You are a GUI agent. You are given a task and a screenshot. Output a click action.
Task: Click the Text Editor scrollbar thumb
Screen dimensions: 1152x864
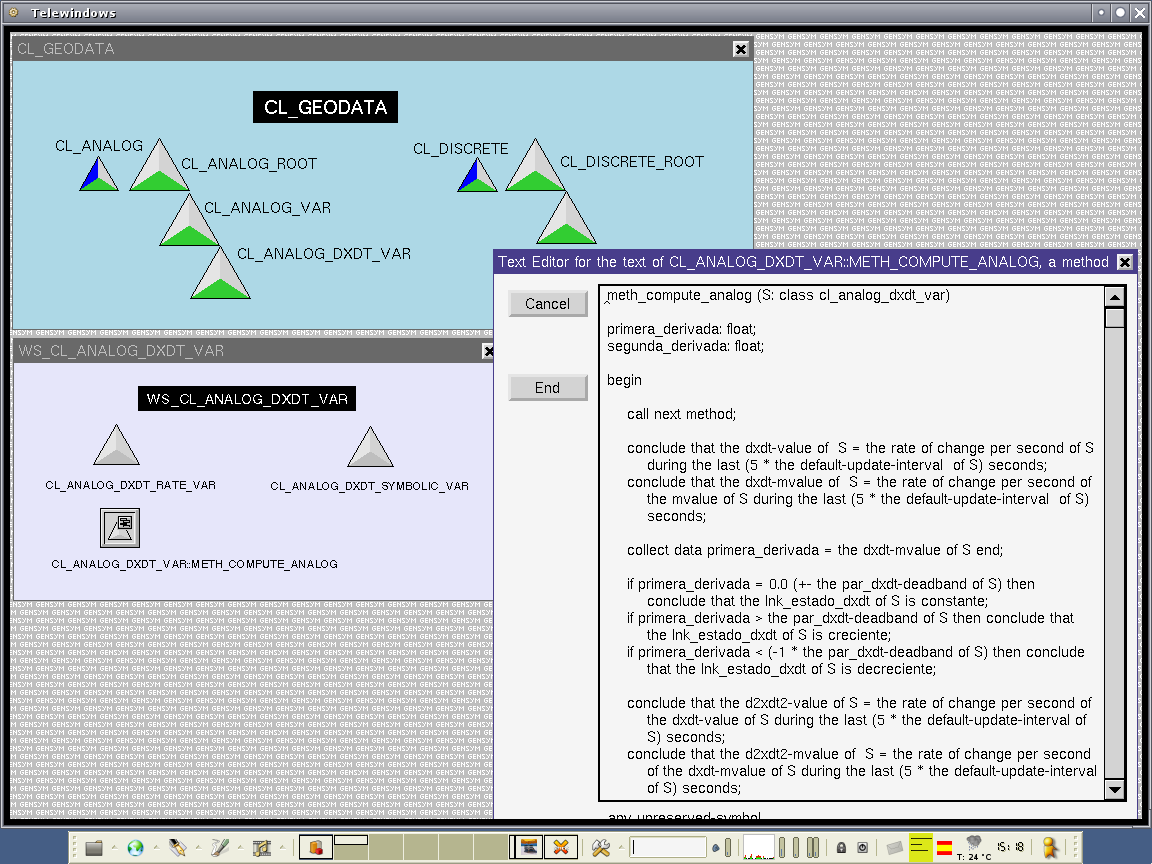click(x=1115, y=318)
